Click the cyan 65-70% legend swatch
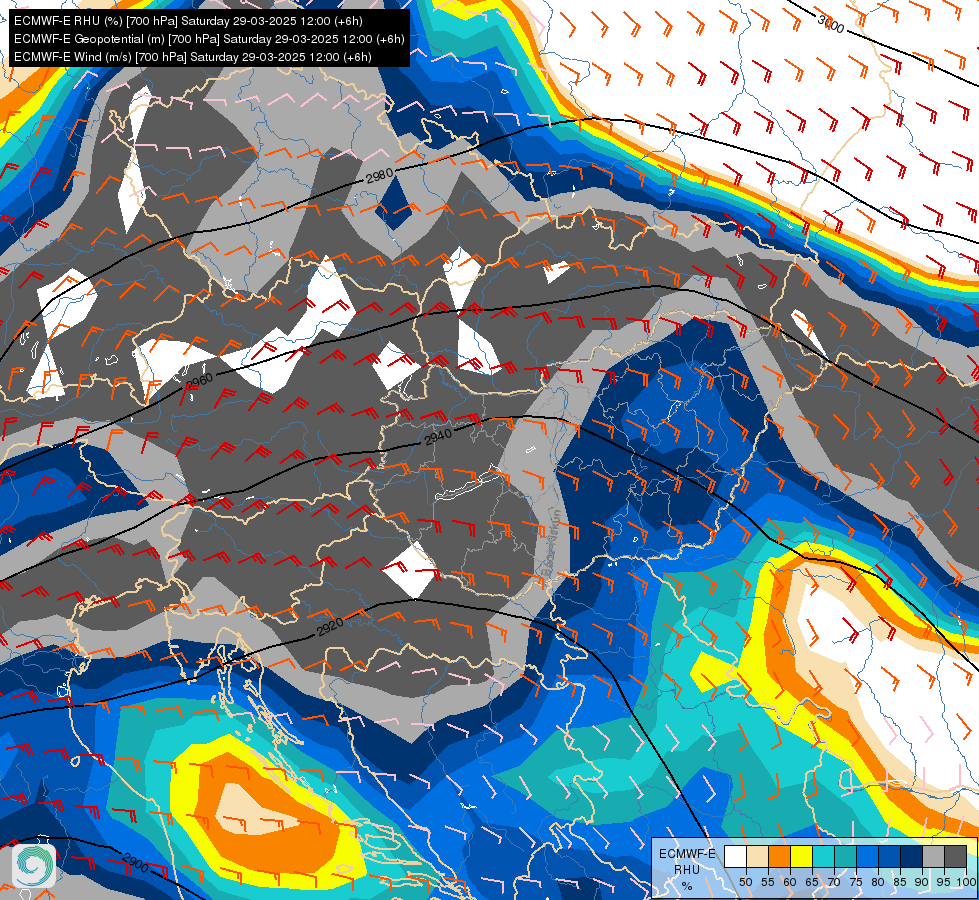The width and height of the screenshot is (979, 900). [x=824, y=856]
